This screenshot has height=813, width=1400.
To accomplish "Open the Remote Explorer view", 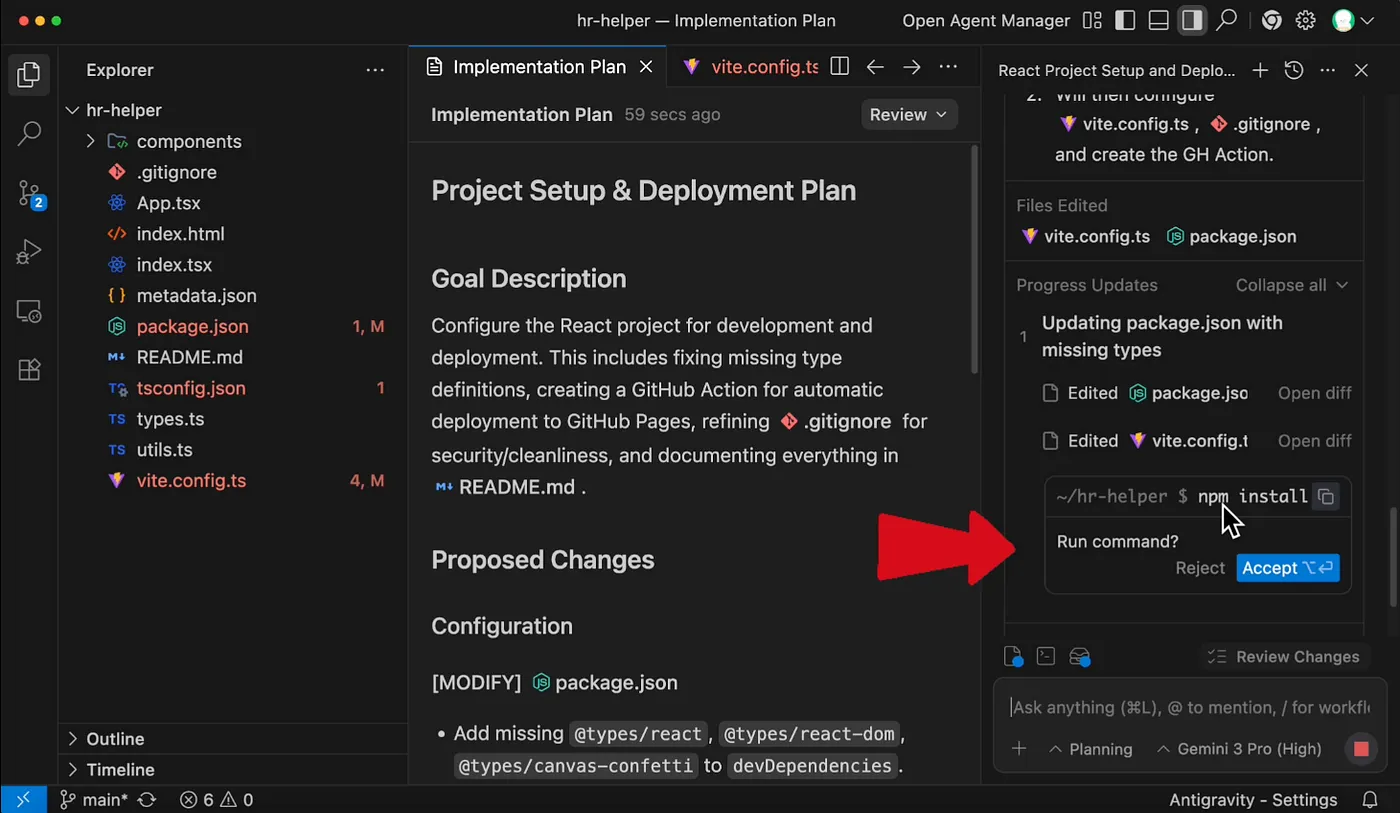I will pos(29,312).
